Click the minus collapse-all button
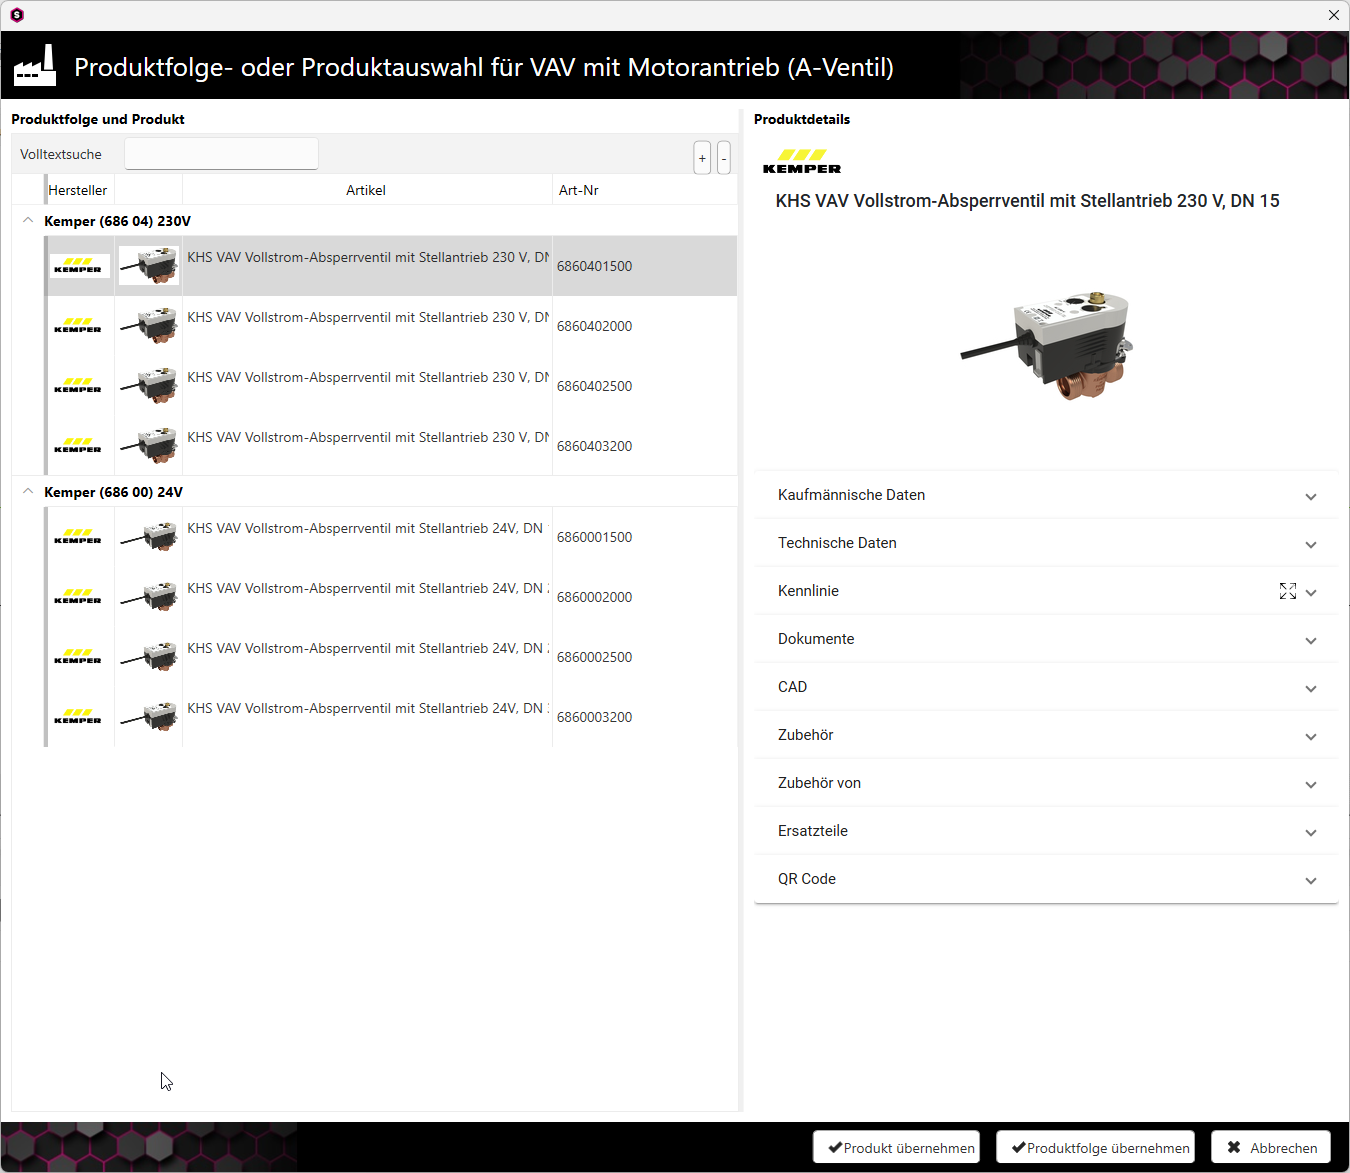This screenshot has height=1173, width=1350. pyautogui.click(x=724, y=158)
